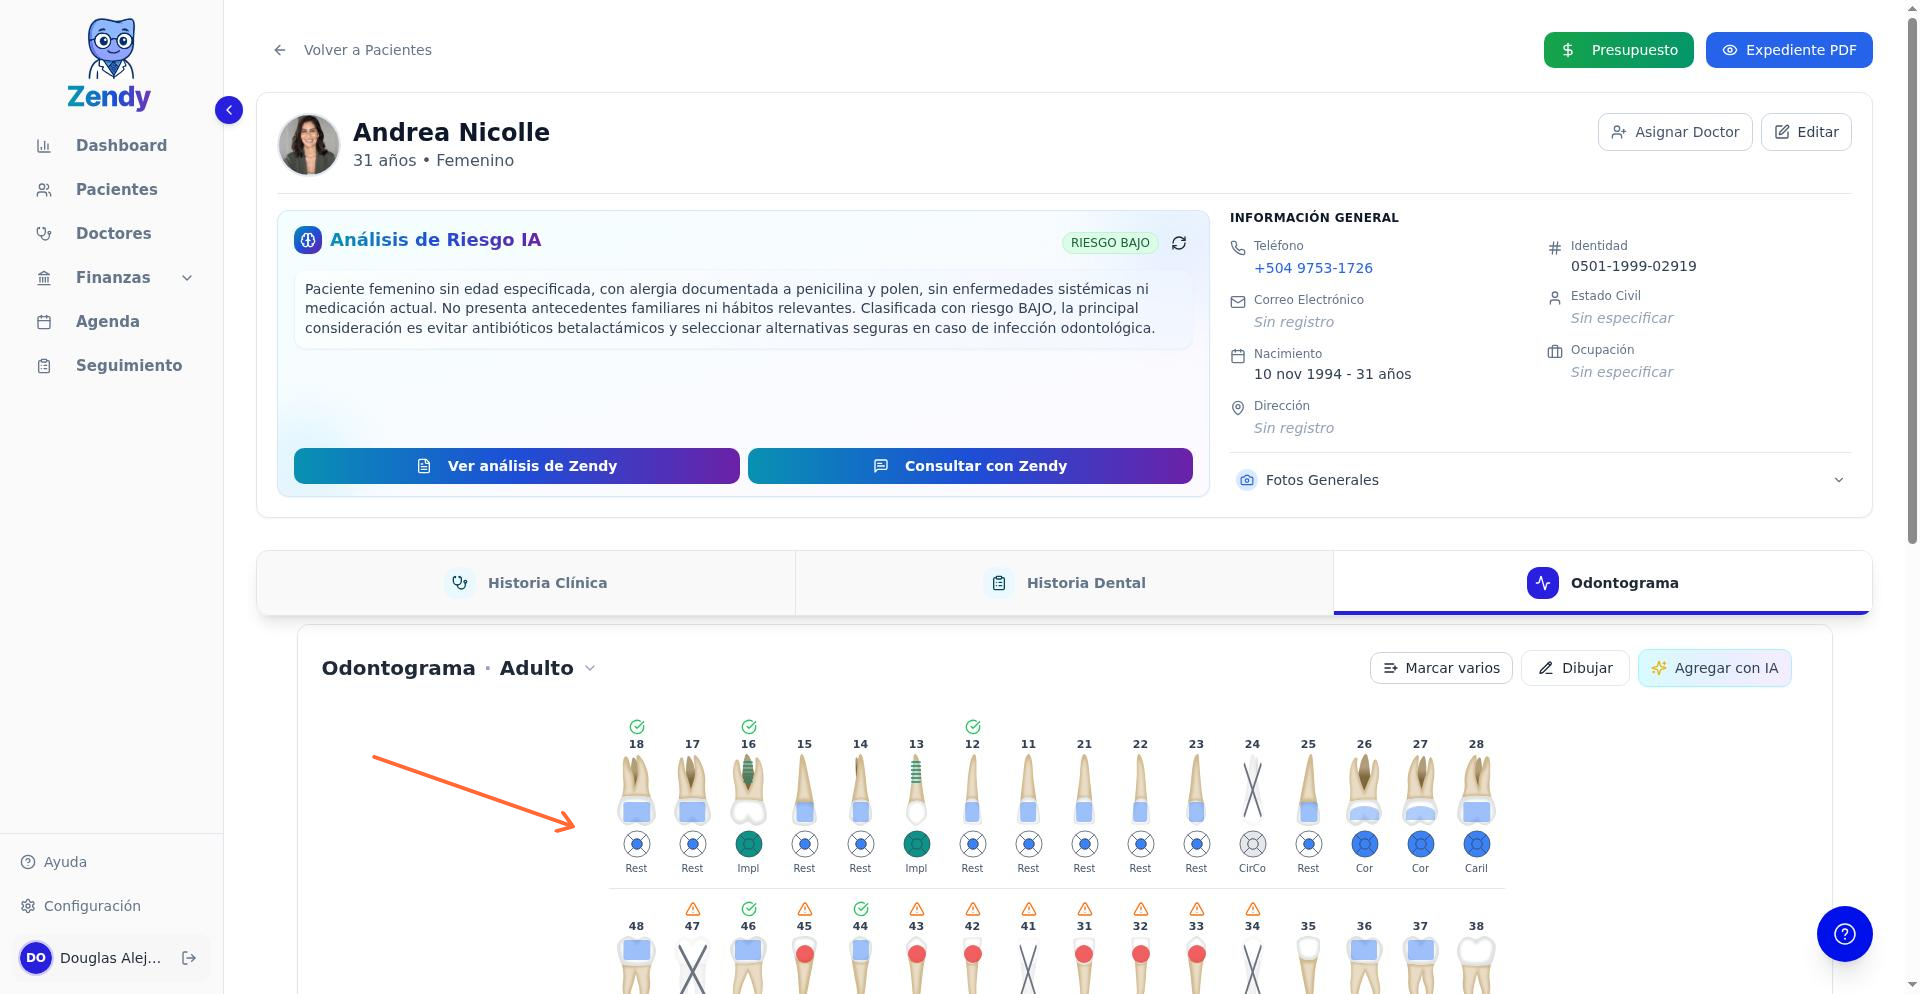Image resolution: width=1920 pixels, height=994 pixels.
Task: Click warning triangle above tooth 47
Action: click(x=693, y=909)
